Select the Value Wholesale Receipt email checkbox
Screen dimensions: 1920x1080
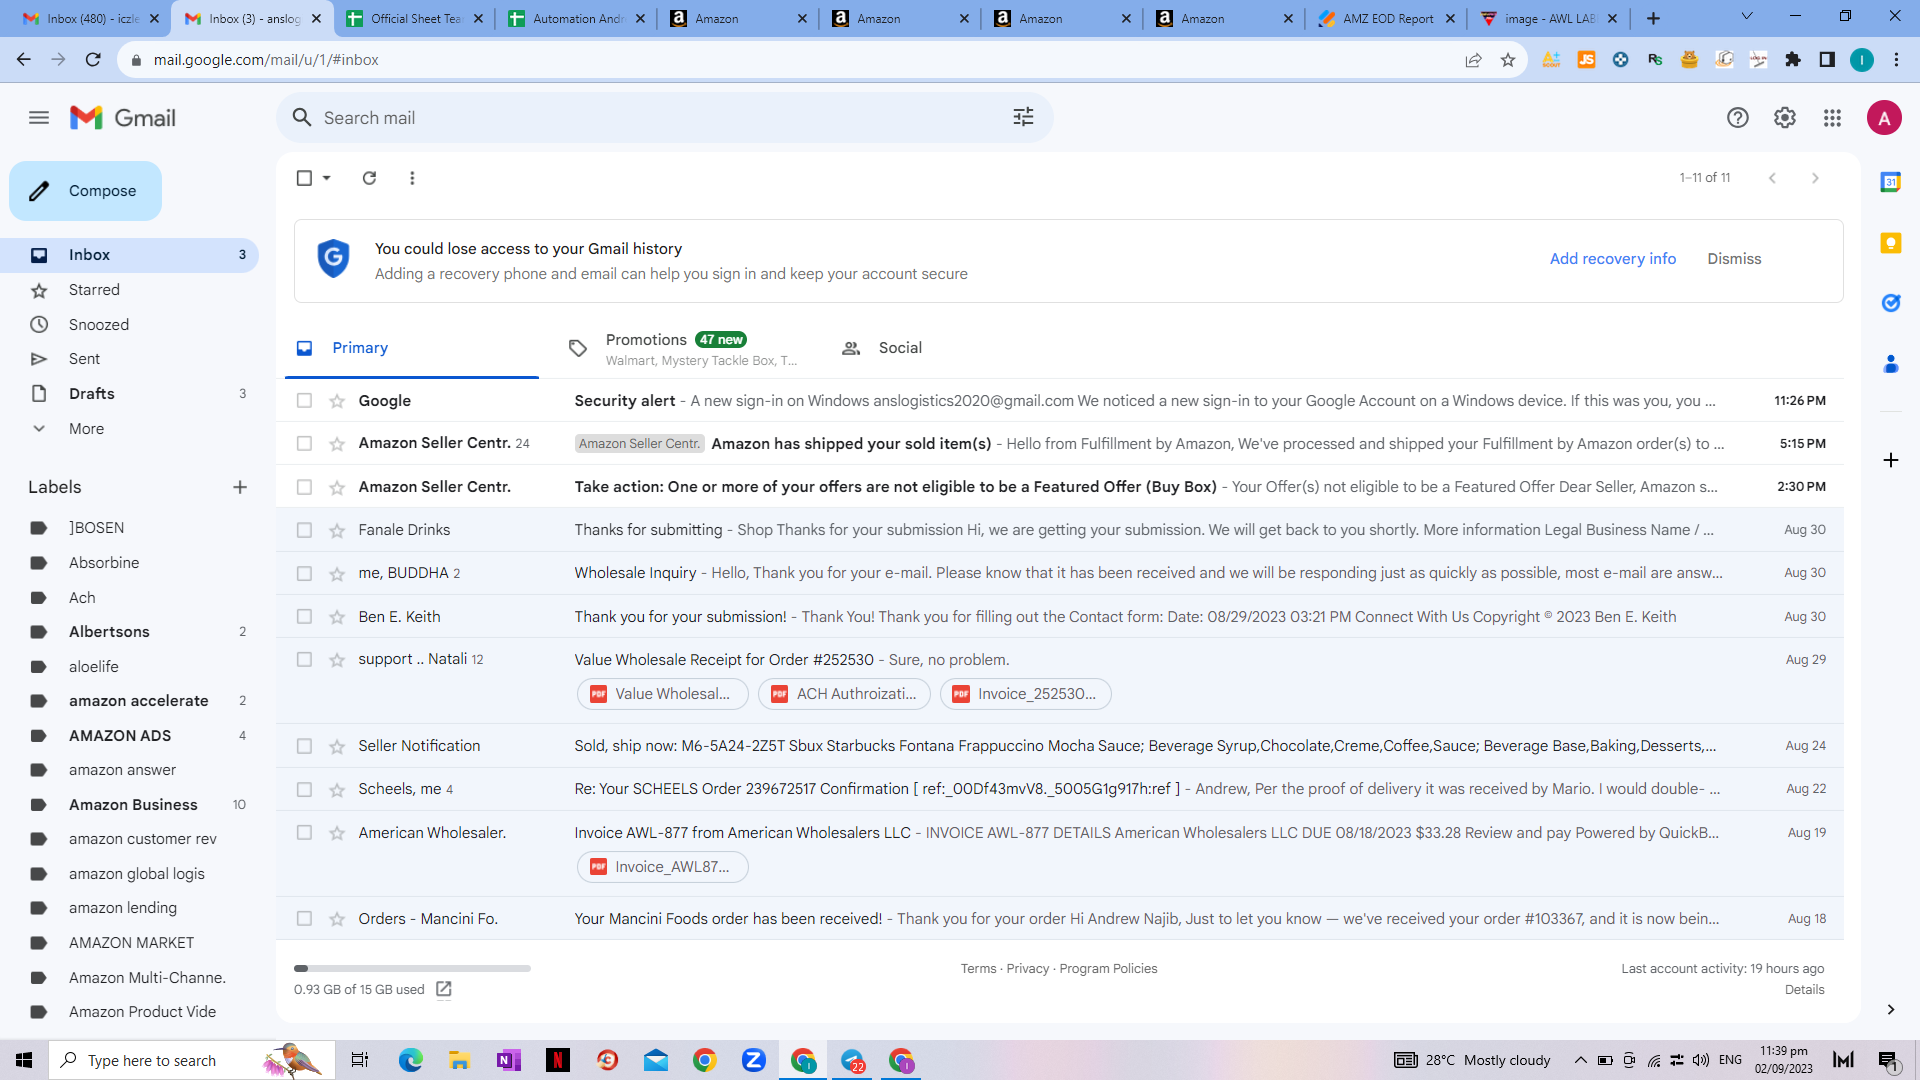tap(304, 660)
